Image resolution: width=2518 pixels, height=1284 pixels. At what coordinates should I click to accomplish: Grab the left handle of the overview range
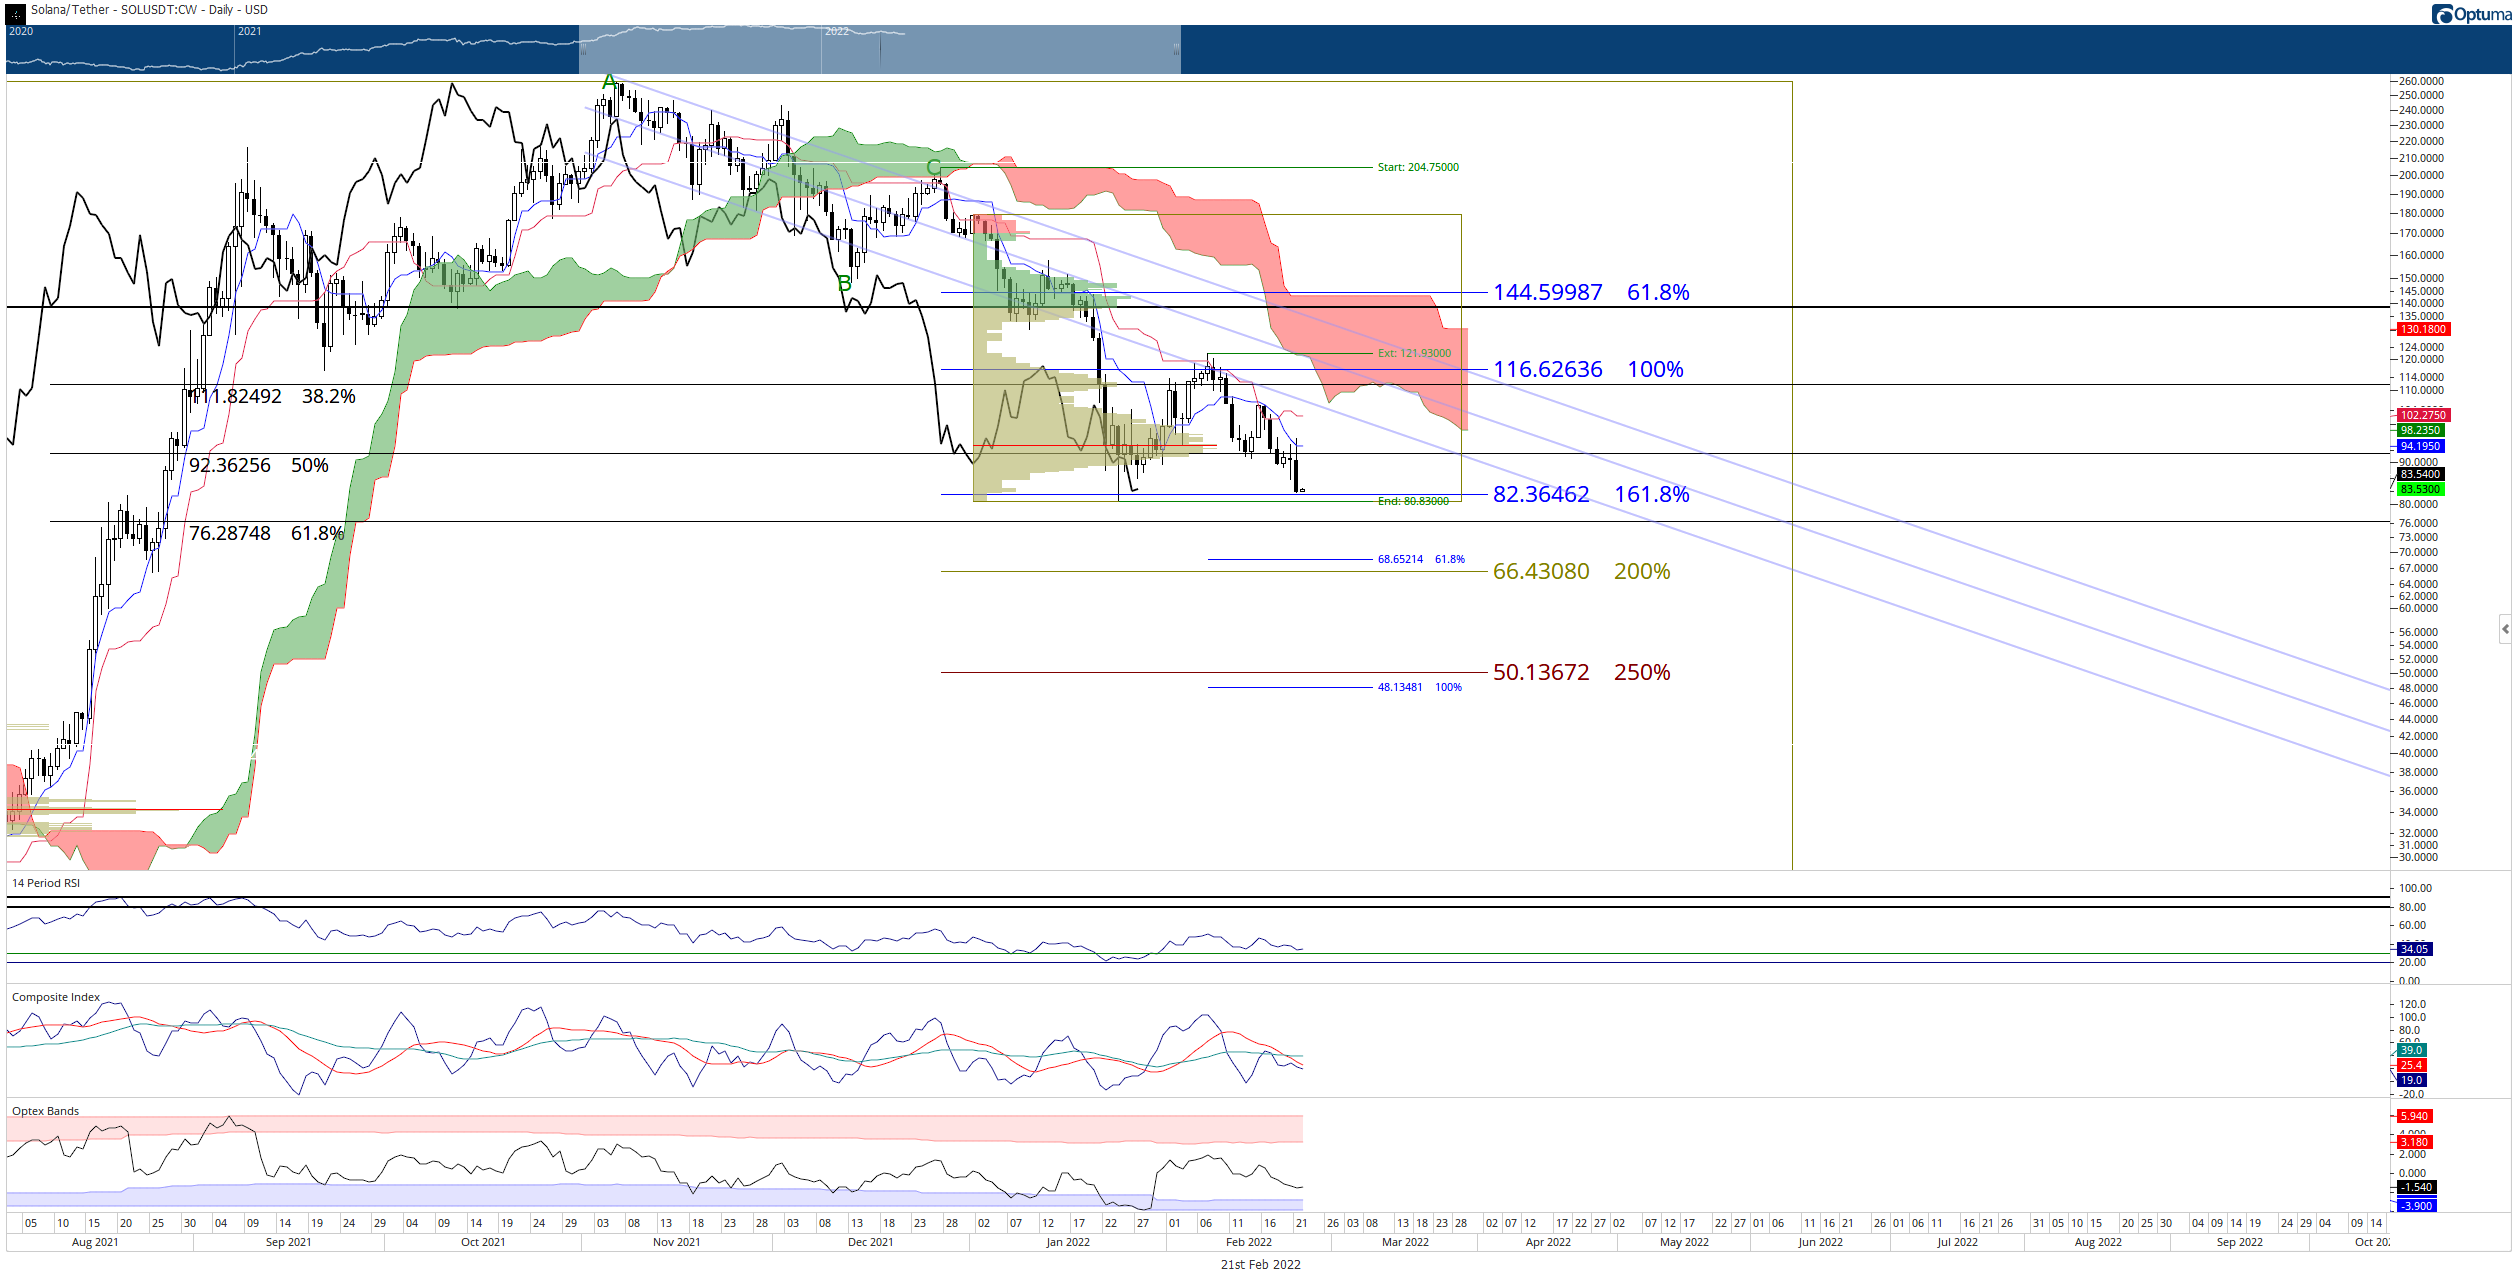(582, 49)
